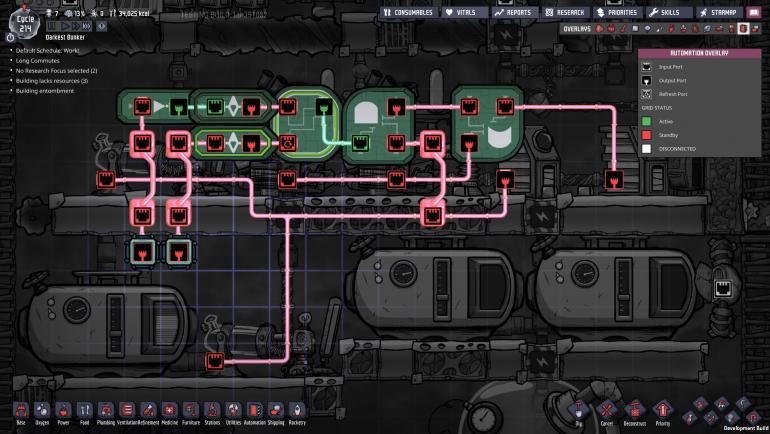Click the eye button beside speed controls

(102, 26)
